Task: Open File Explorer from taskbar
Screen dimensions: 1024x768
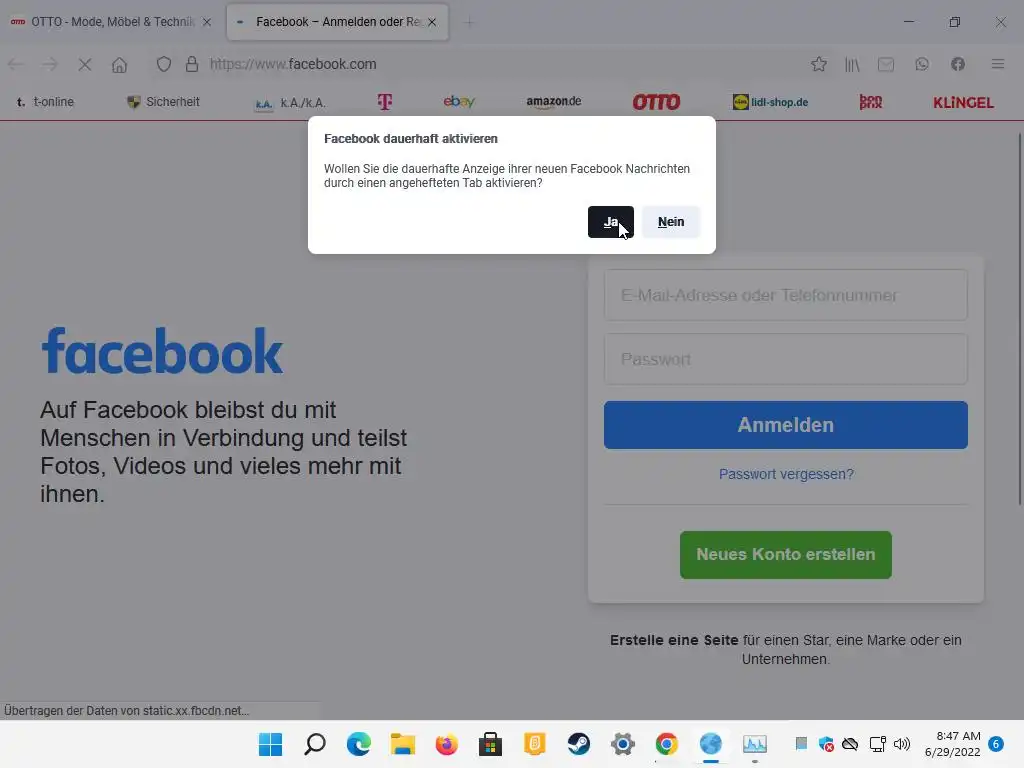Action: [403, 744]
